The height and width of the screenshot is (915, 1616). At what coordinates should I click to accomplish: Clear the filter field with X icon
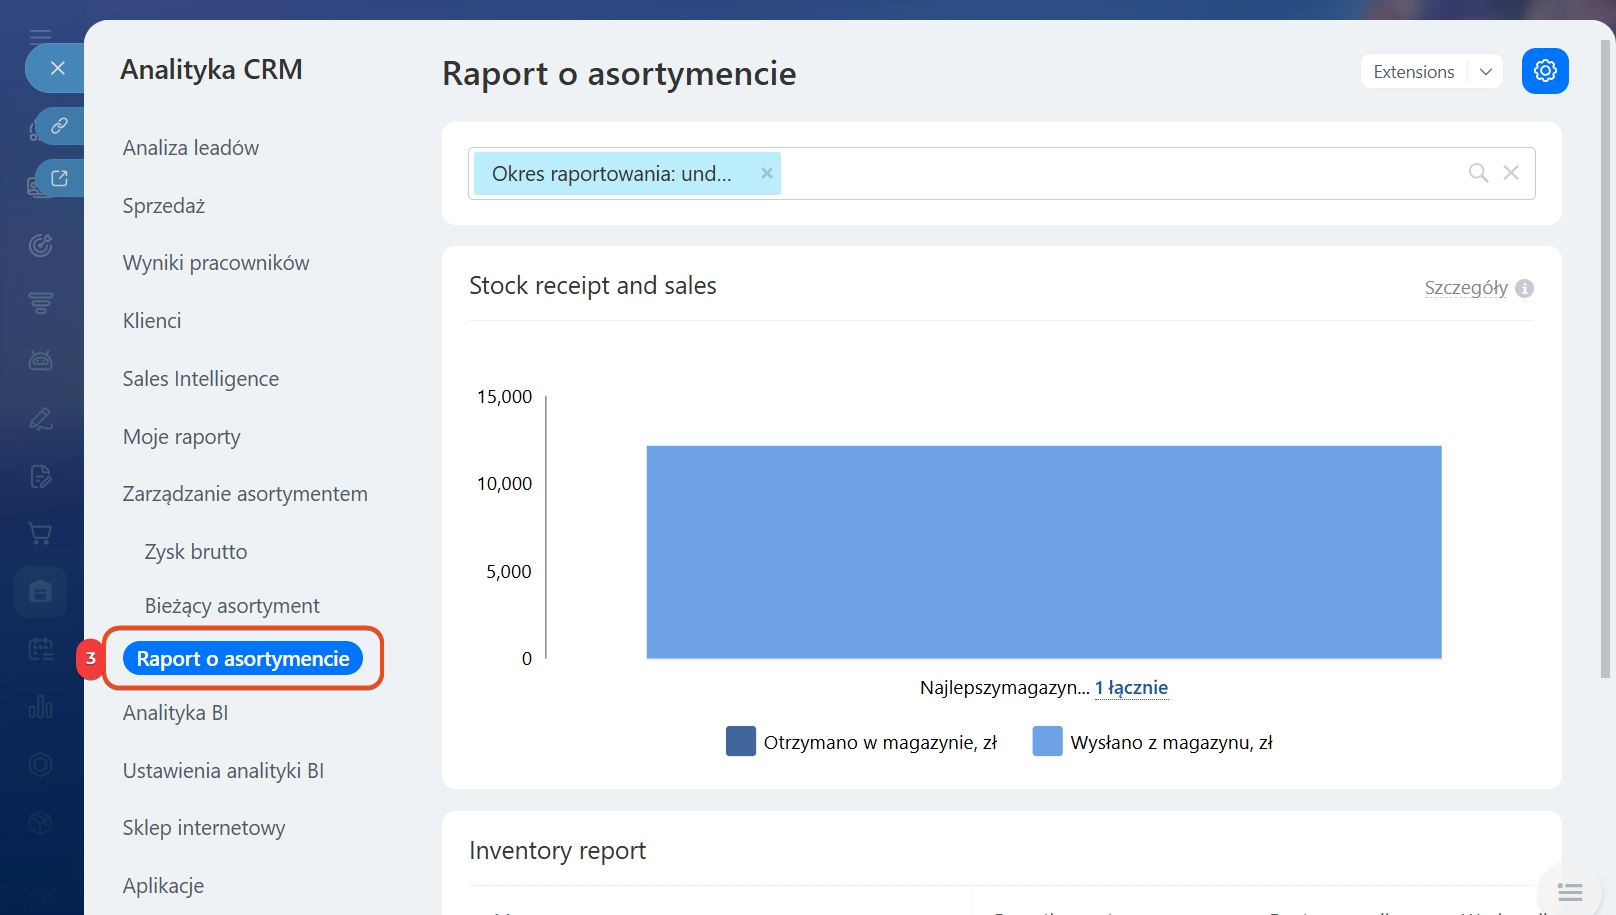[x=1511, y=173]
